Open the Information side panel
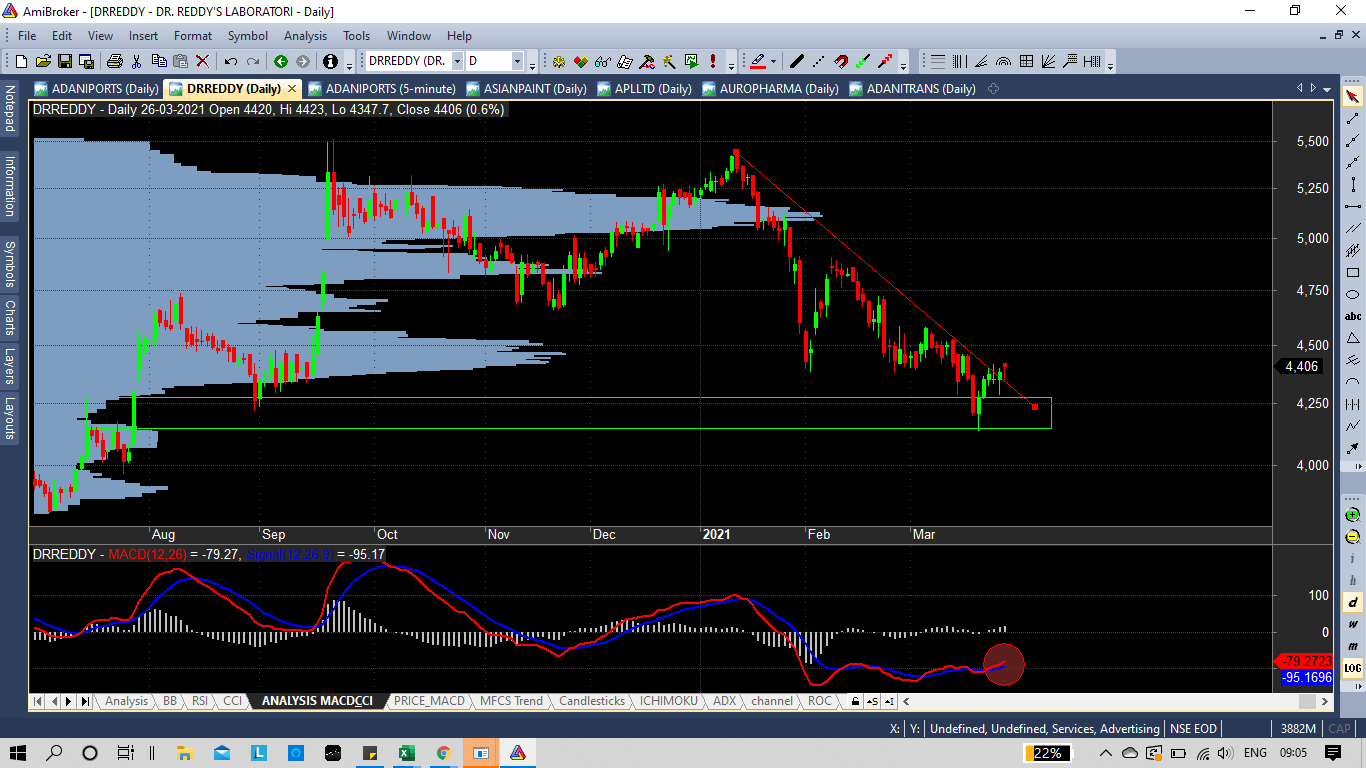This screenshot has height=768, width=1366. coord(10,186)
